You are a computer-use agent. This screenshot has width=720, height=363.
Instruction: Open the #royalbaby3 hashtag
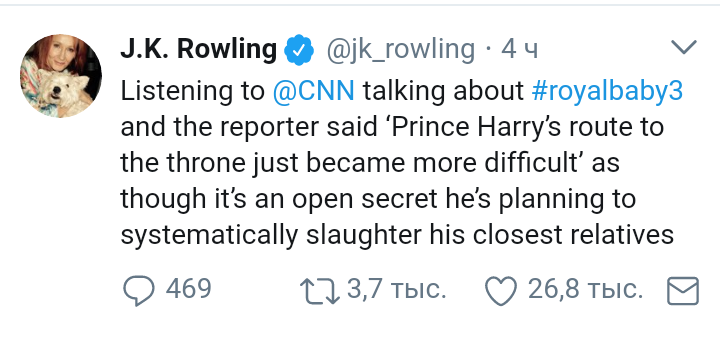point(608,92)
